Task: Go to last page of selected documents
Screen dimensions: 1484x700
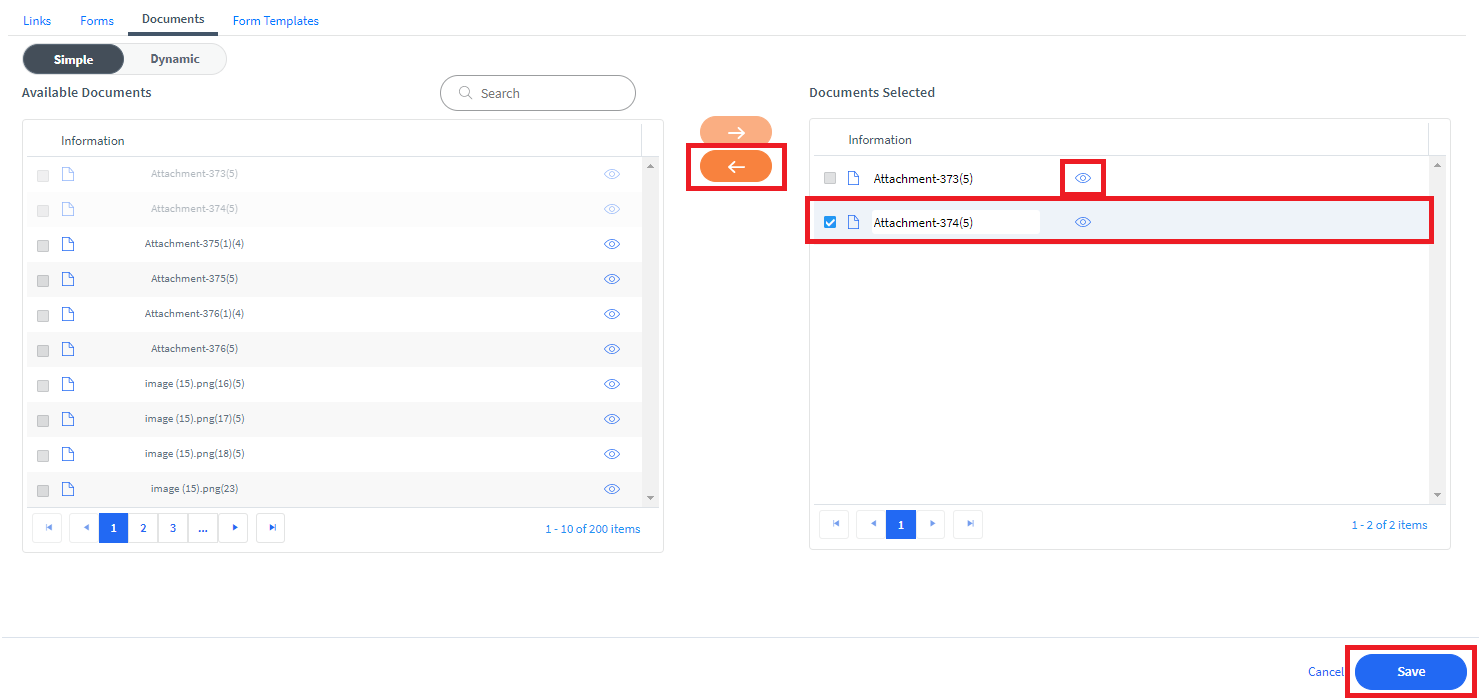Action: pos(968,524)
